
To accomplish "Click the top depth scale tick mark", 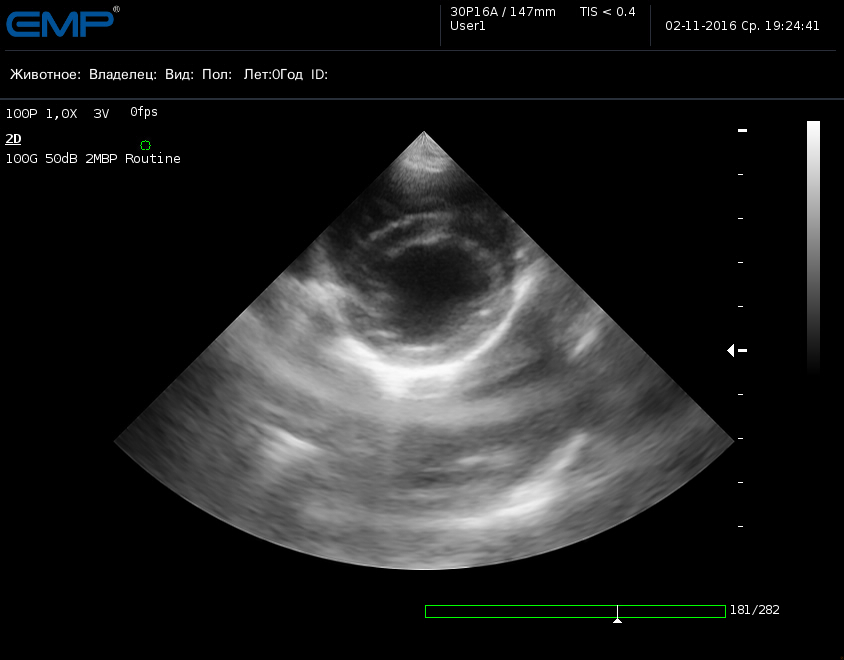I will coord(742,130).
